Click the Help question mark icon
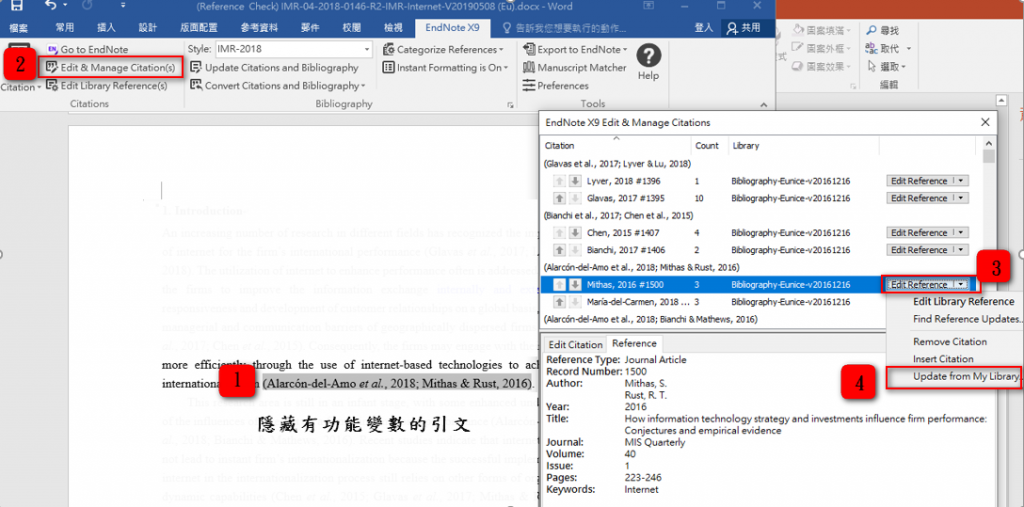This screenshot has height=507, width=1024. click(648, 56)
